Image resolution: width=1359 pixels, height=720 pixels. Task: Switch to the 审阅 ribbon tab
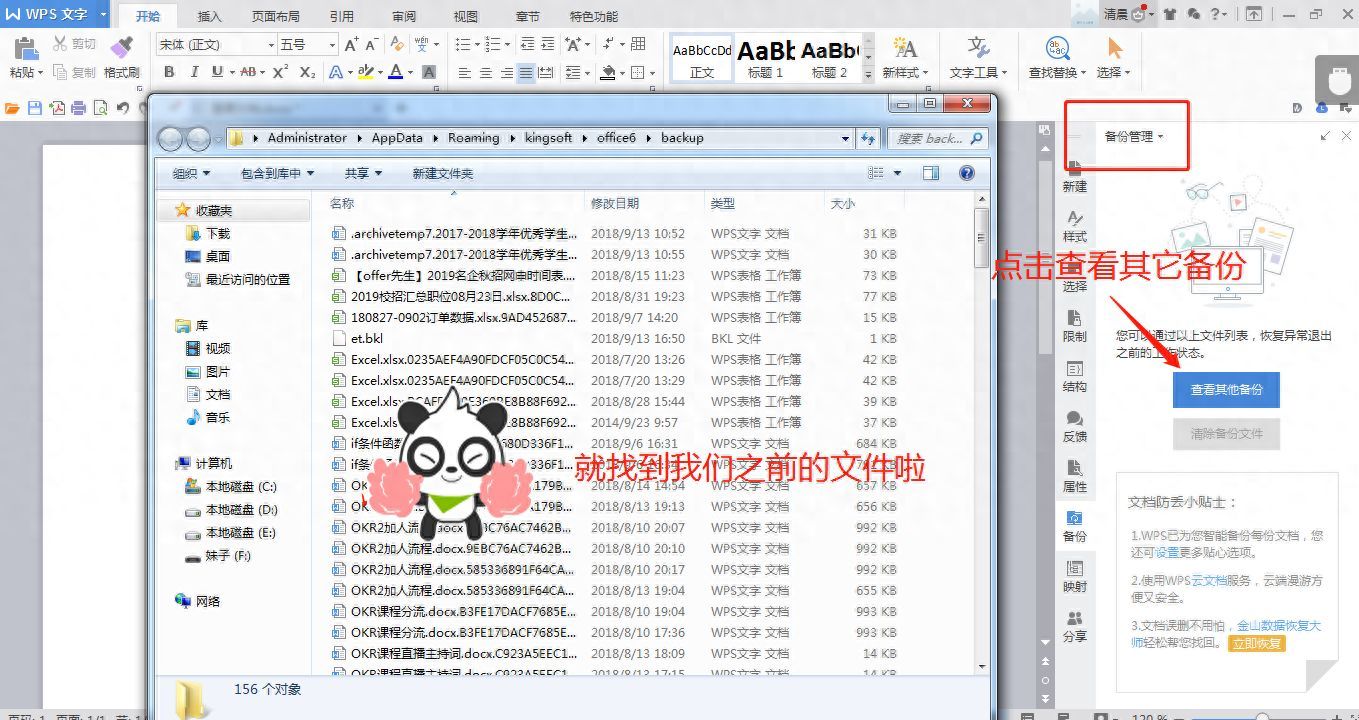404,16
